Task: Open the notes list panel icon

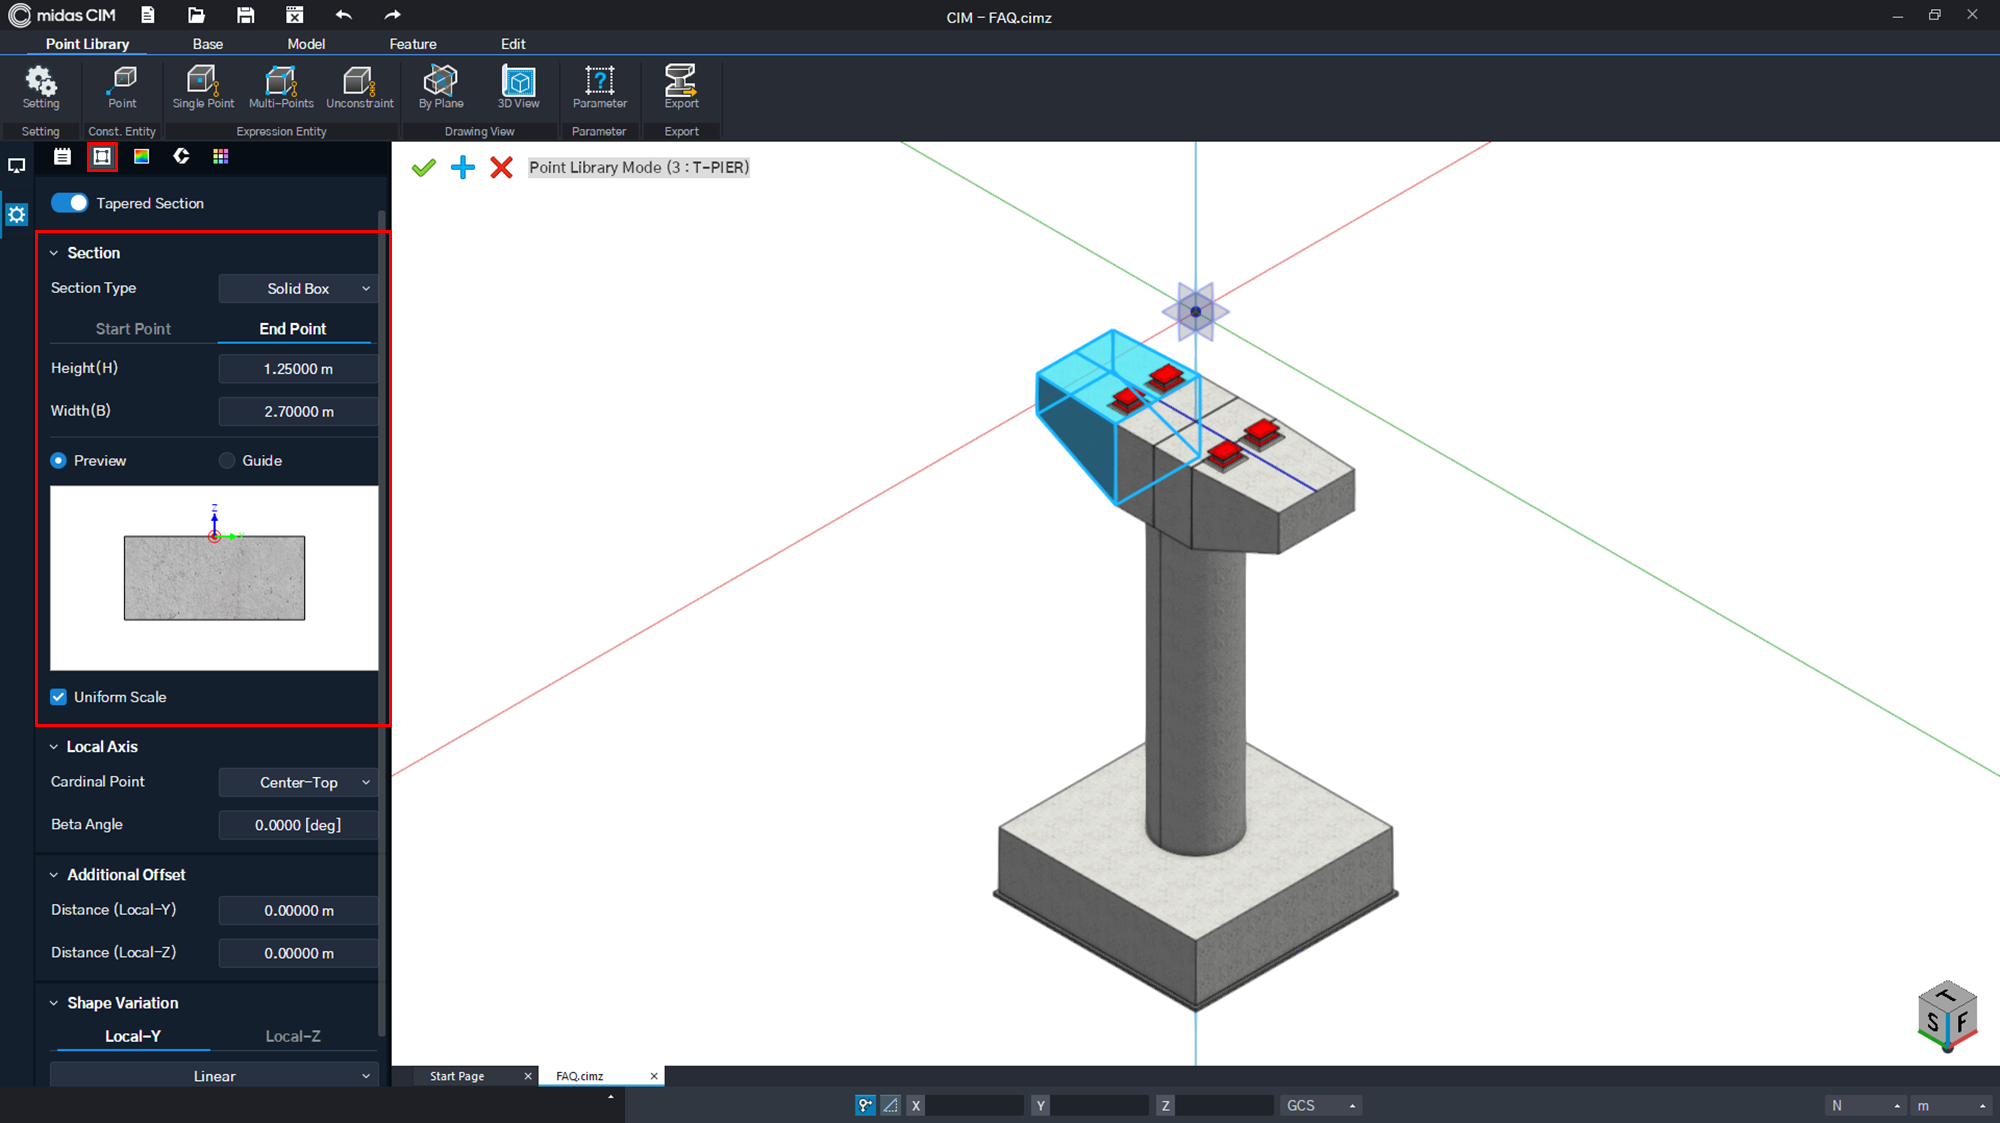Action: 62,156
